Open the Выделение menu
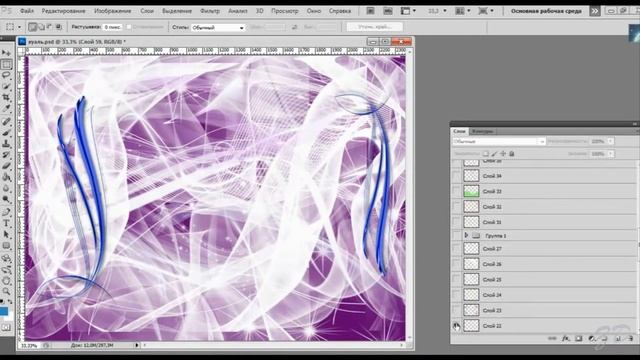640x360 pixels. tap(177, 11)
